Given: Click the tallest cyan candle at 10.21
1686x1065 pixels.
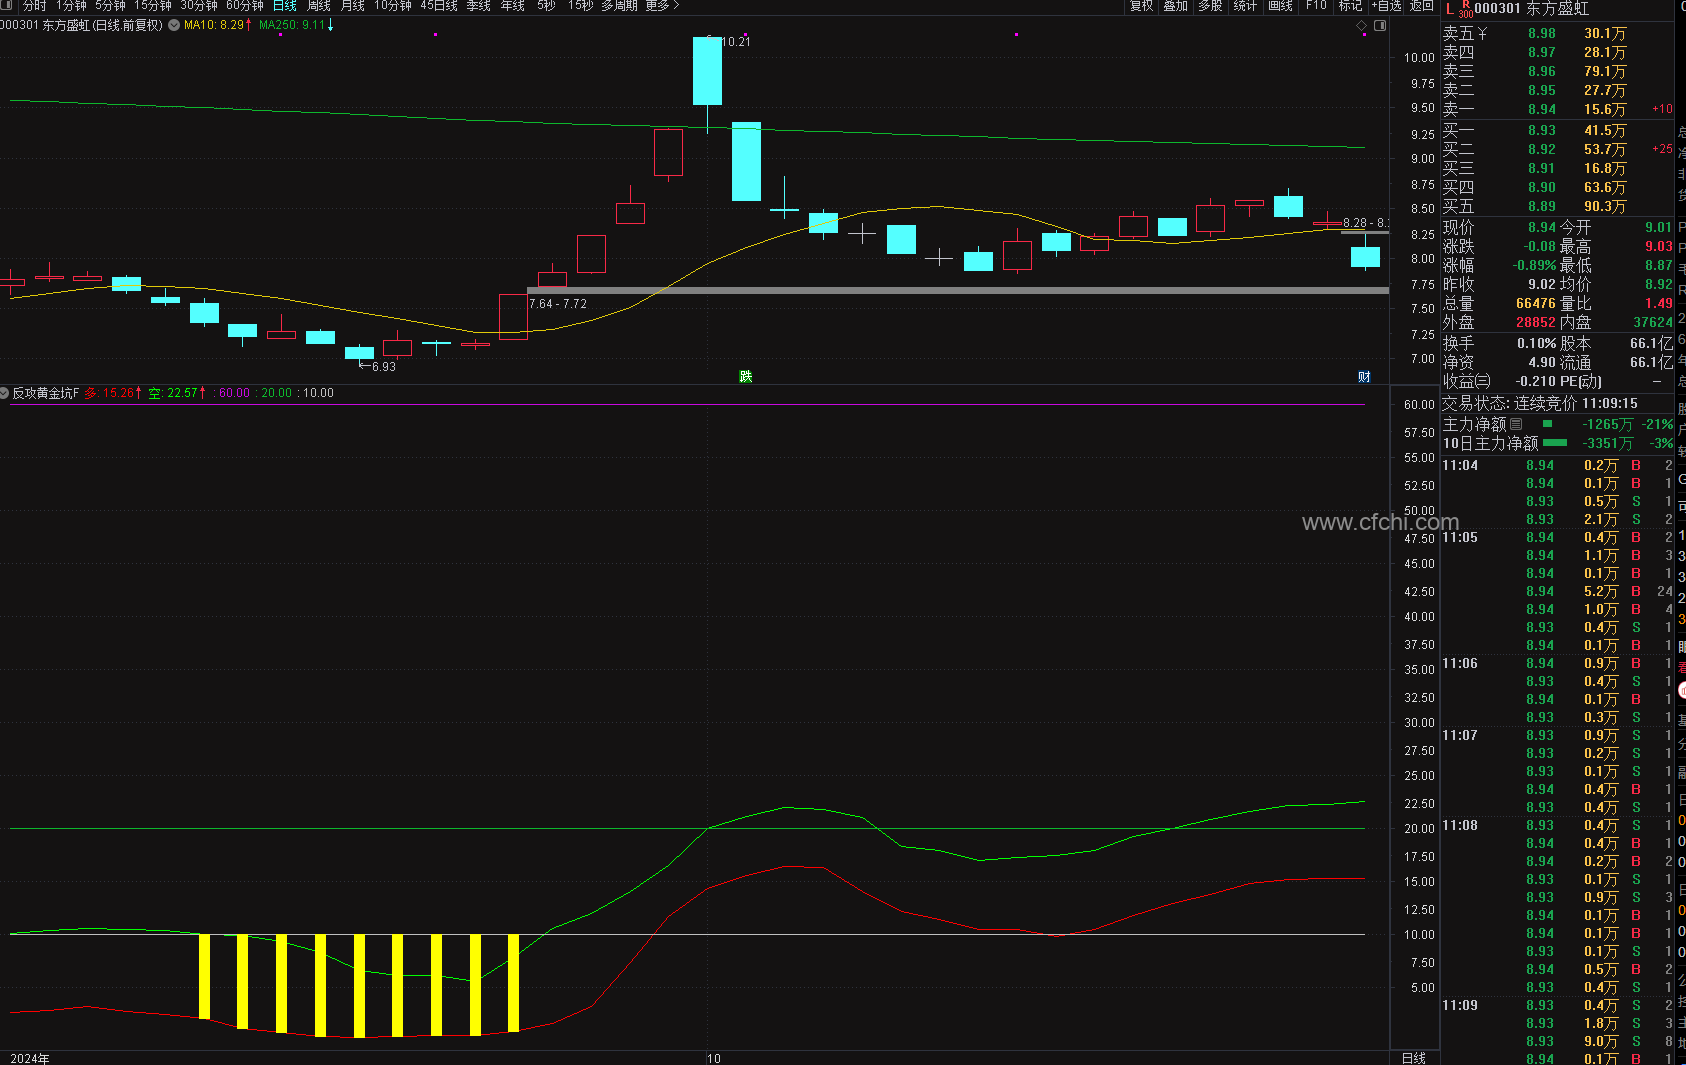Looking at the screenshot, I should [707, 71].
